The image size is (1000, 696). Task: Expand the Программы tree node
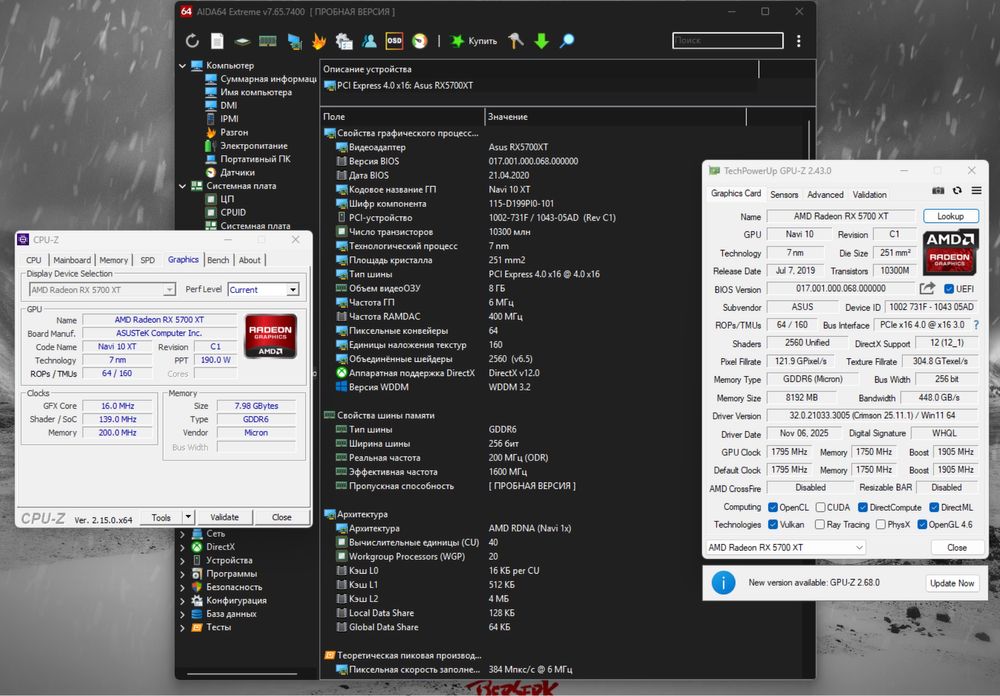pyautogui.click(x=182, y=574)
